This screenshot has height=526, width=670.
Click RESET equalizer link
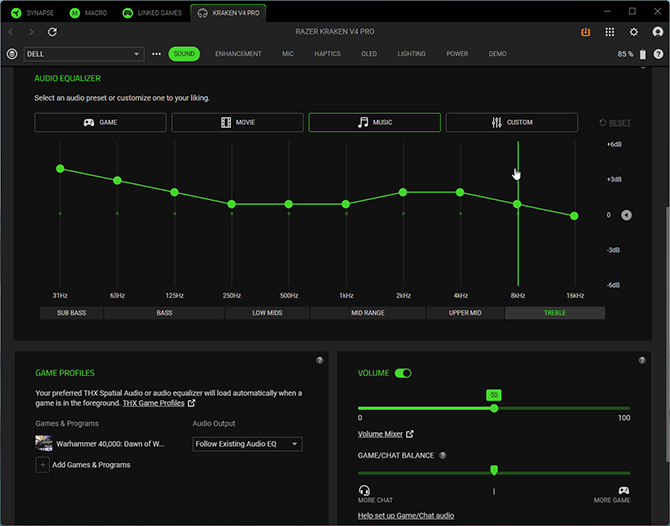tap(615, 123)
